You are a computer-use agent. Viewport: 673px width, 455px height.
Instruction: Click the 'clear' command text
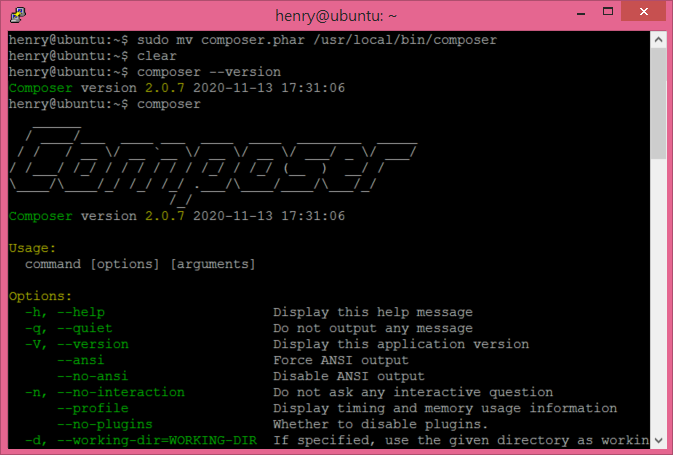157,56
